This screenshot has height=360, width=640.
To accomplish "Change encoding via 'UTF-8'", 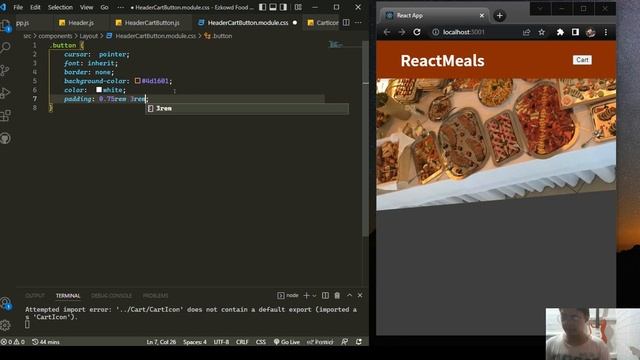I will click(x=221, y=342).
